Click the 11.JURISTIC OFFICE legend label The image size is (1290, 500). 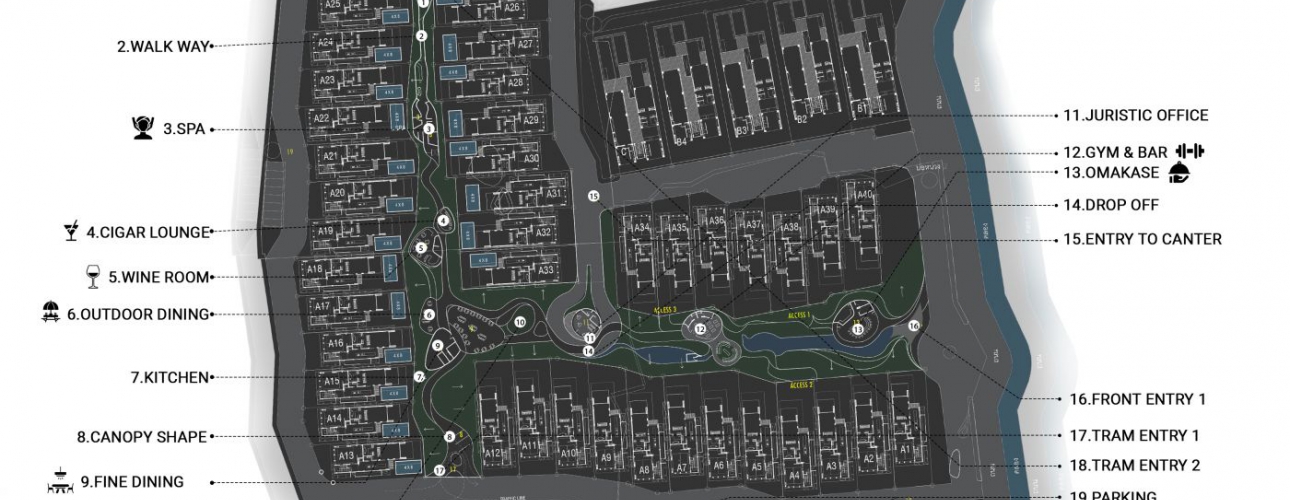tap(1136, 115)
